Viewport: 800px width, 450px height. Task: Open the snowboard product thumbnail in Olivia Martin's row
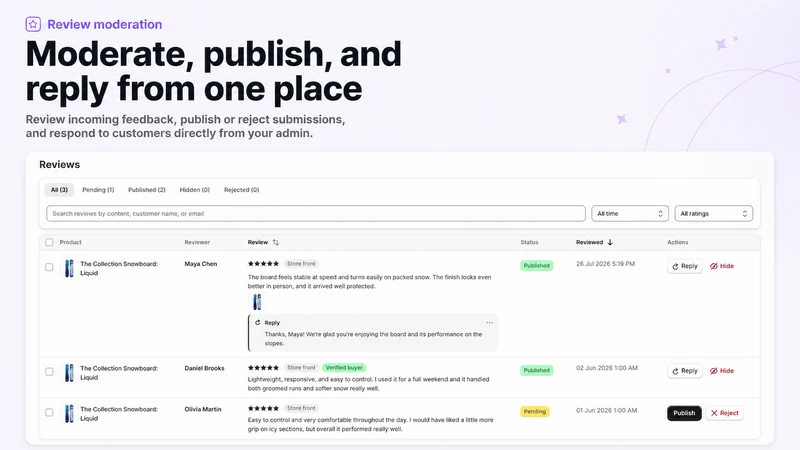(x=69, y=414)
